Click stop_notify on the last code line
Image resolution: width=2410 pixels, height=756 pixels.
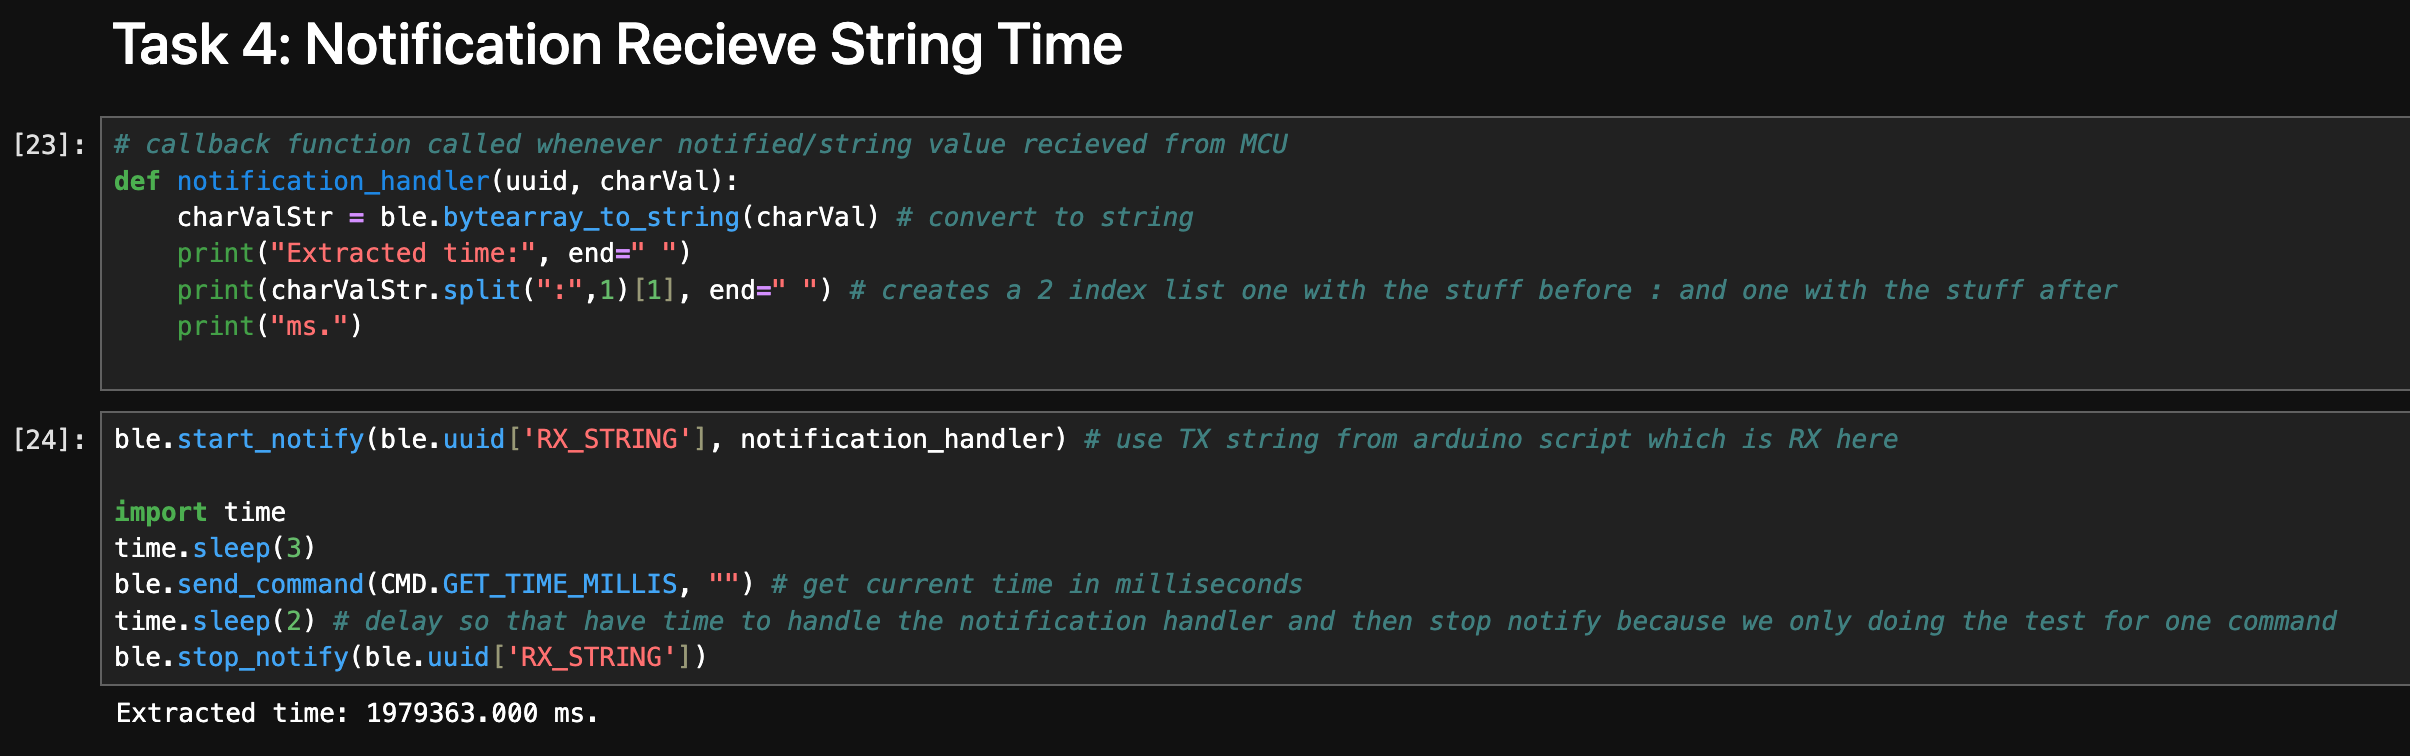coord(262,658)
